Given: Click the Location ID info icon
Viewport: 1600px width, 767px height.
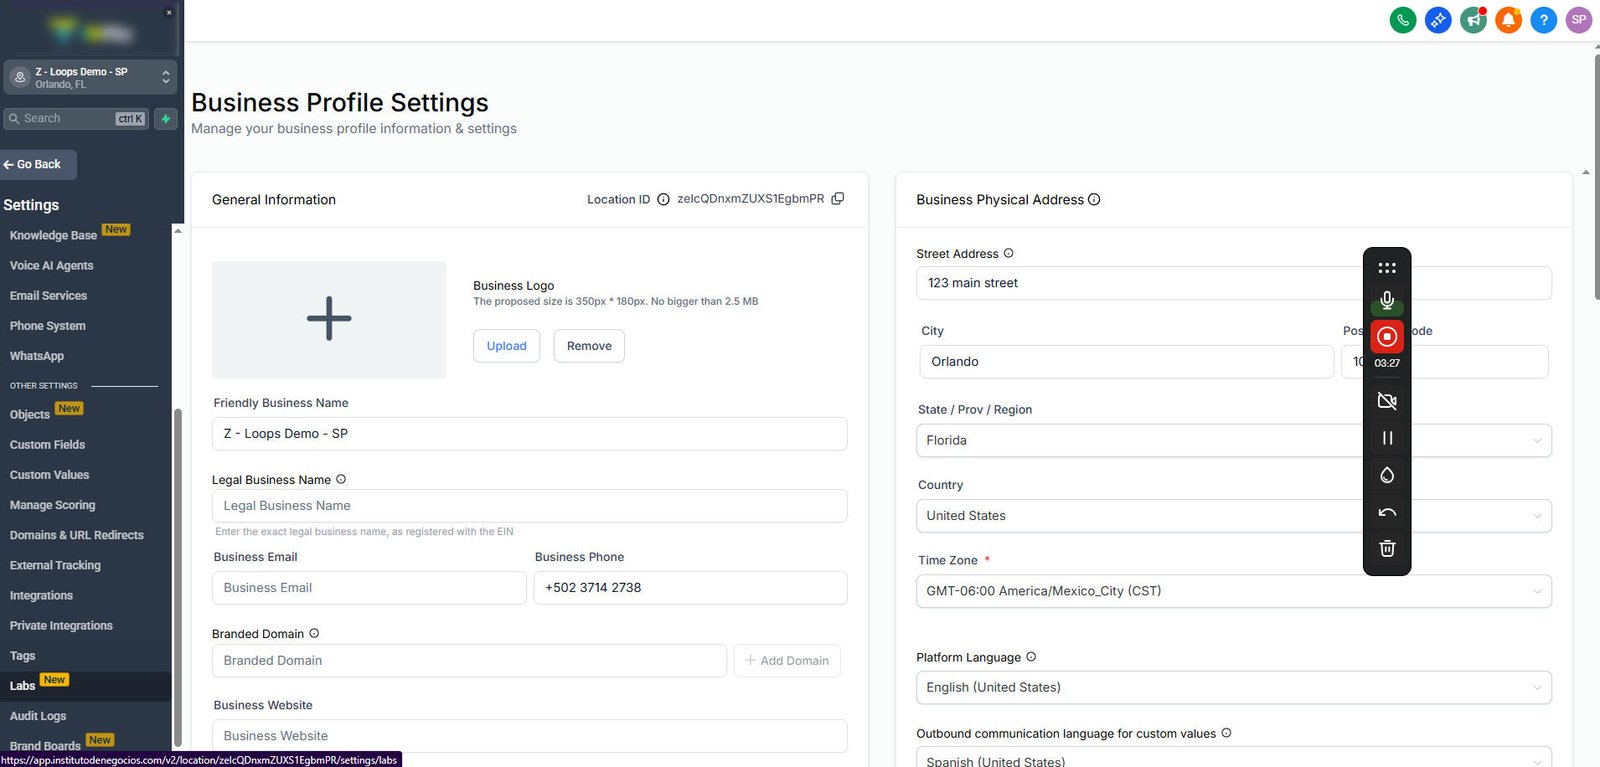Looking at the screenshot, I should (x=663, y=200).
